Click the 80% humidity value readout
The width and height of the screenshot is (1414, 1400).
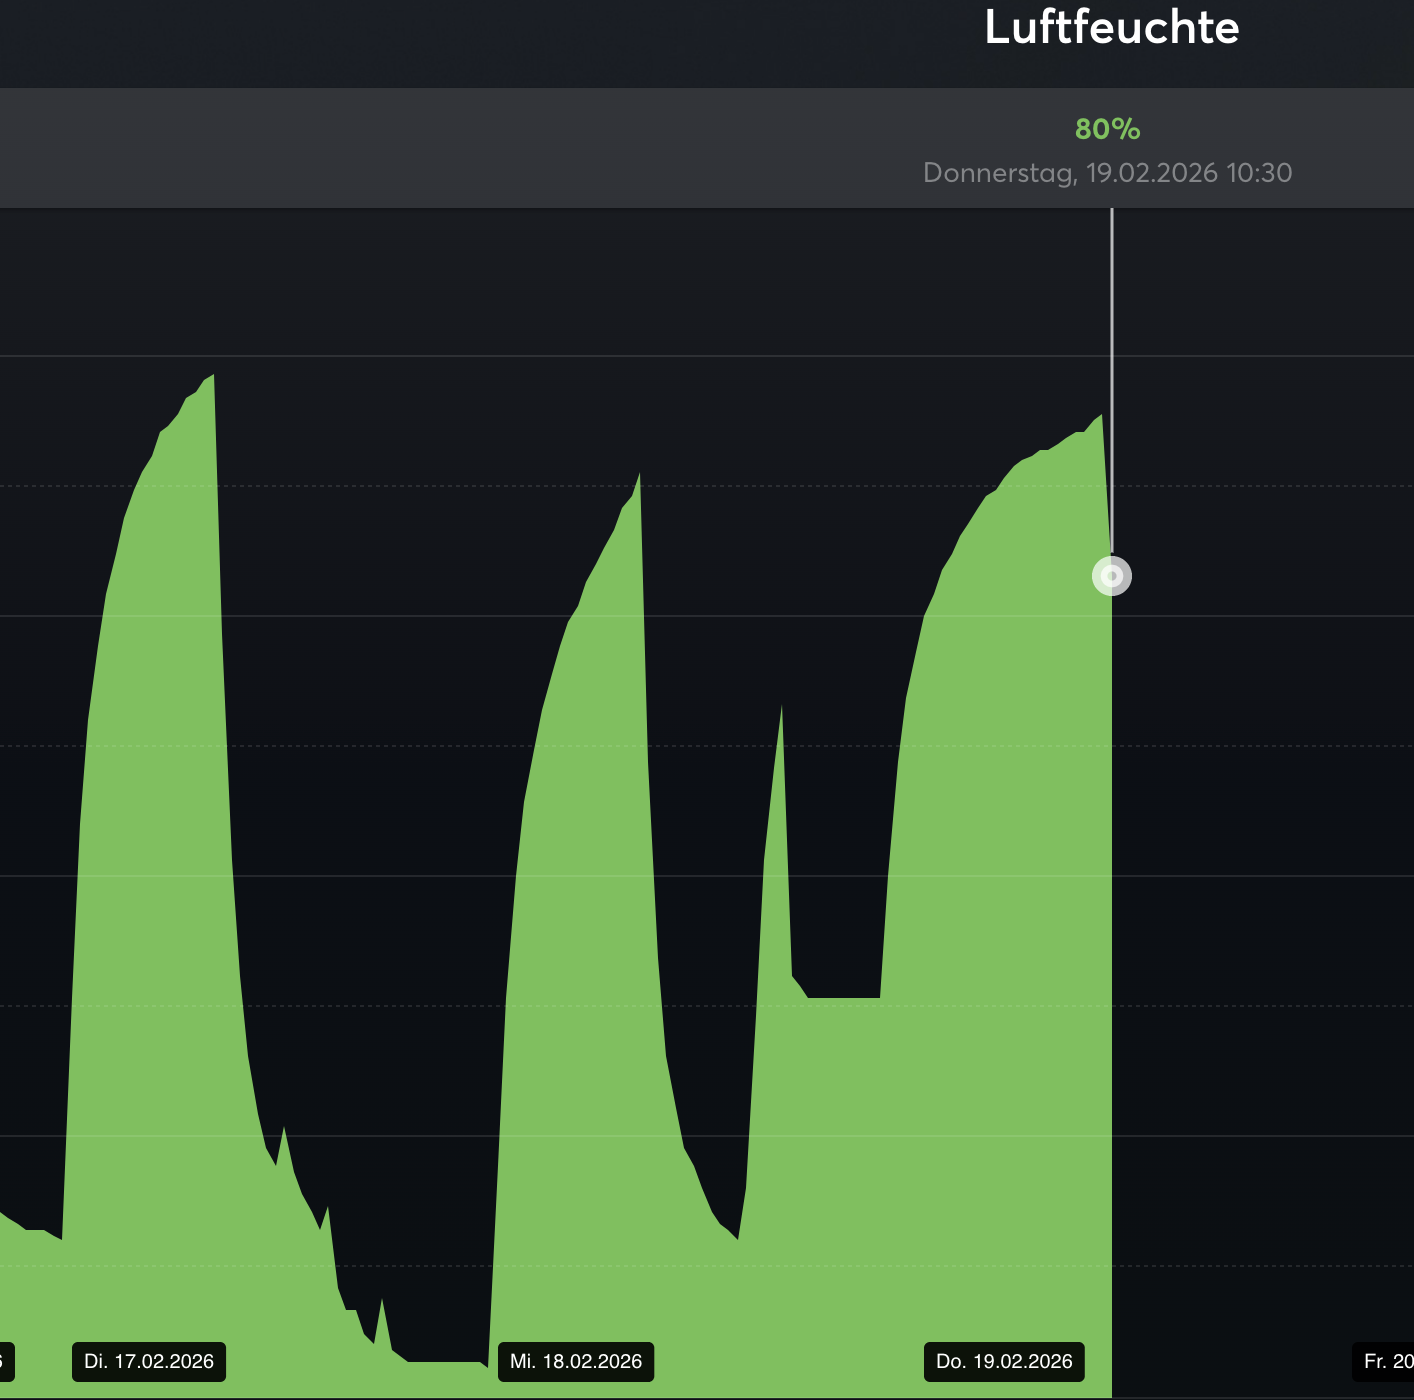(1108, 129)
